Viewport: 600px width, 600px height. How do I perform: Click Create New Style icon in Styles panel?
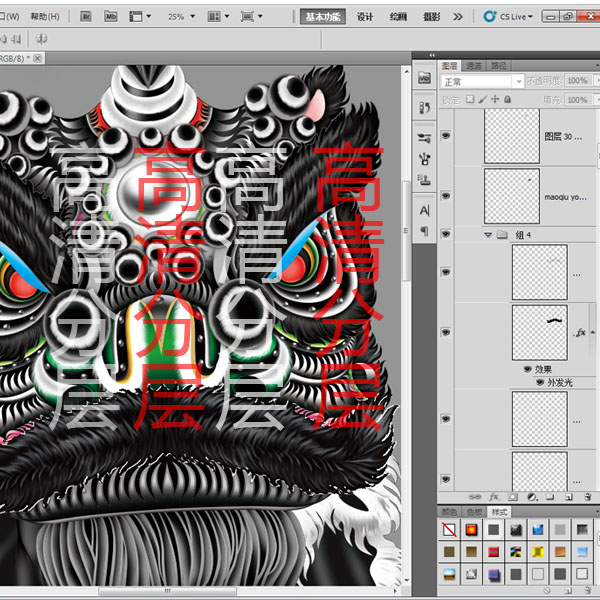pos(568,591)
